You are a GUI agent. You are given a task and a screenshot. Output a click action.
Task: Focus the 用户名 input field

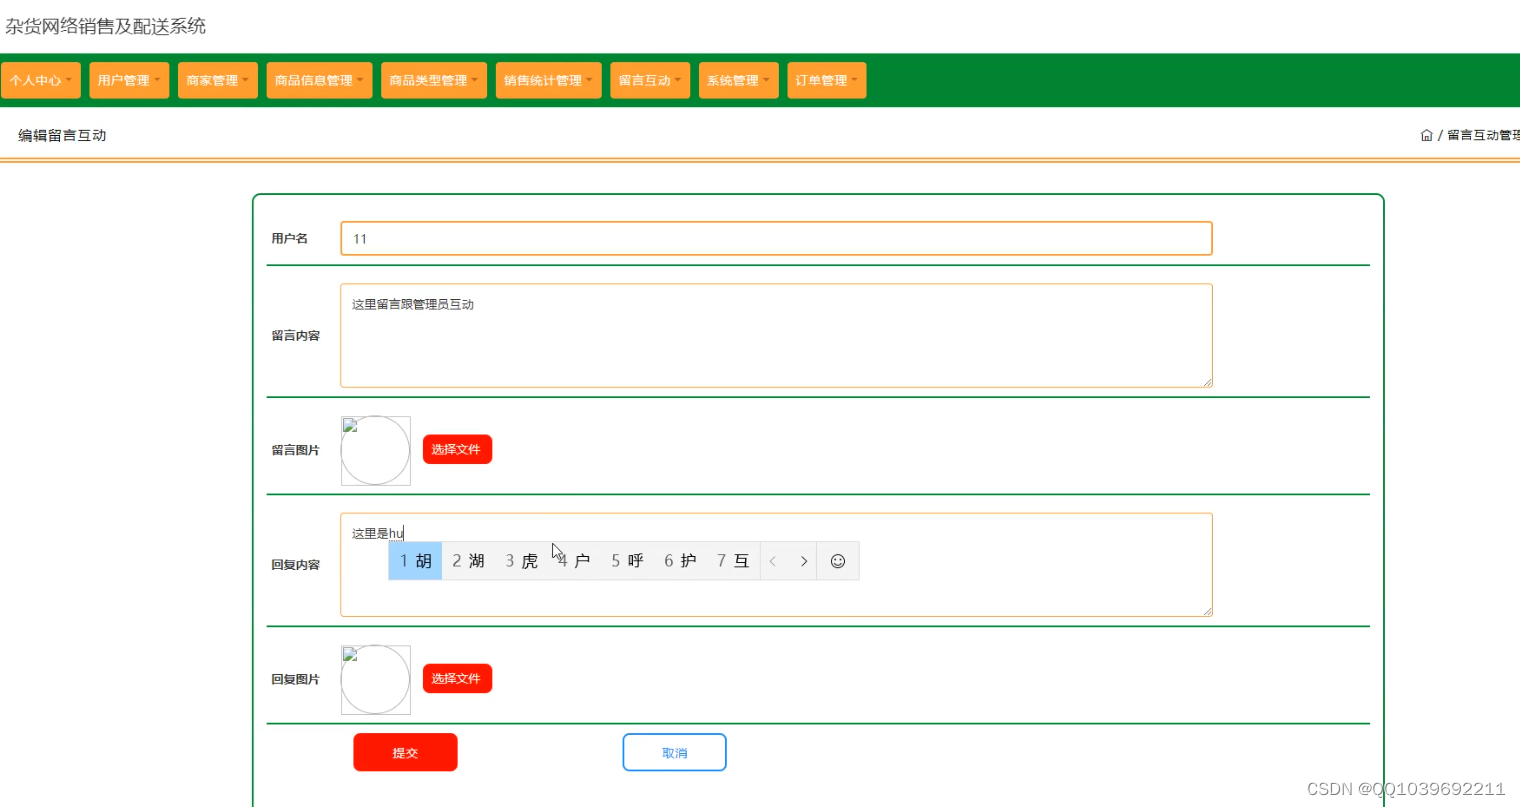point(776,239)
